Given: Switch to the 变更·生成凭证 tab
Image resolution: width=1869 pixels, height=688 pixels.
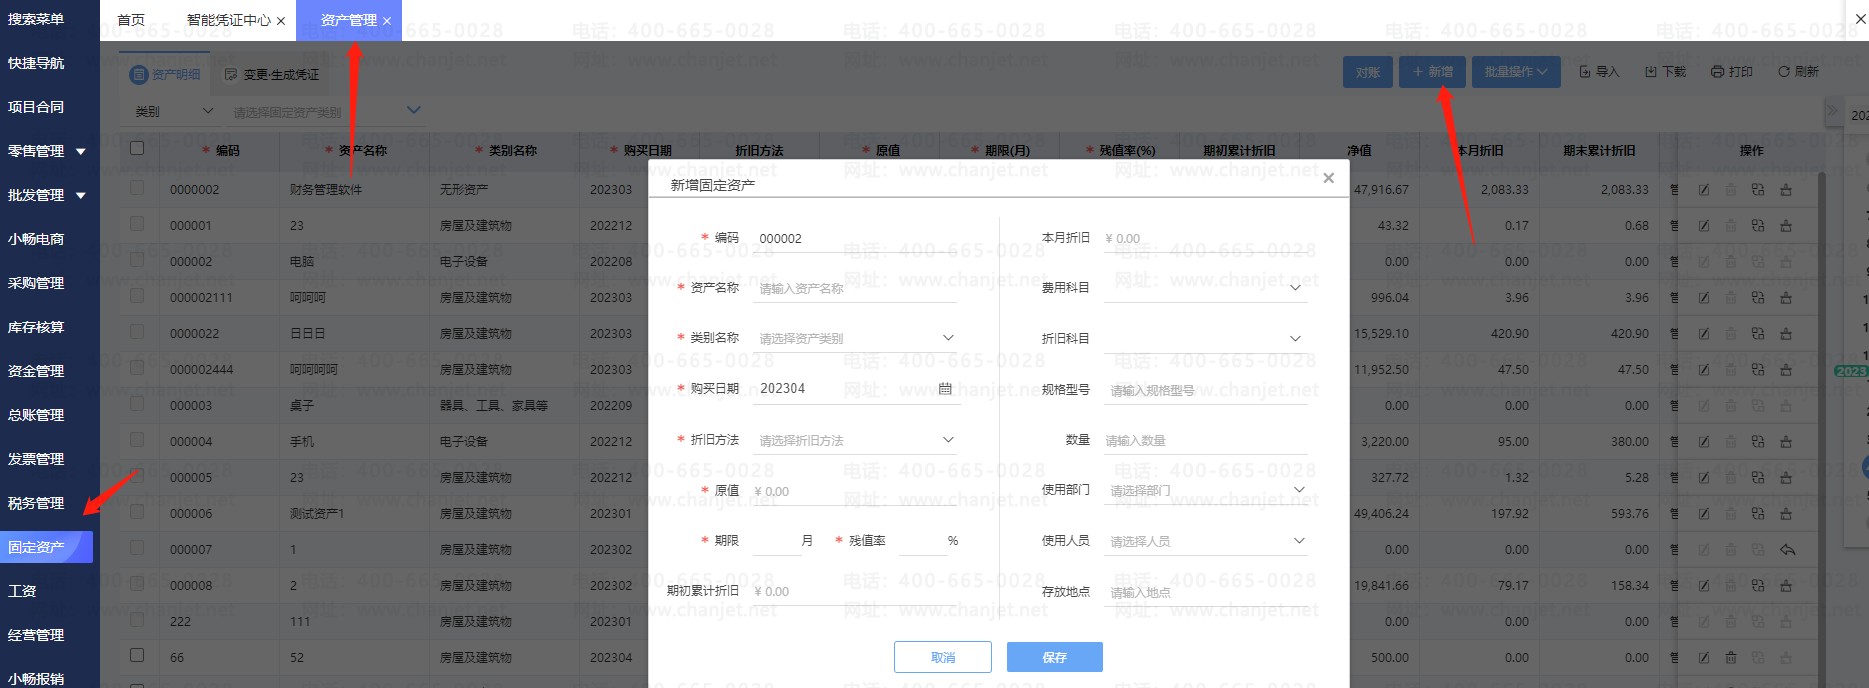Looking at the screenshot, I should coord(272,75).
